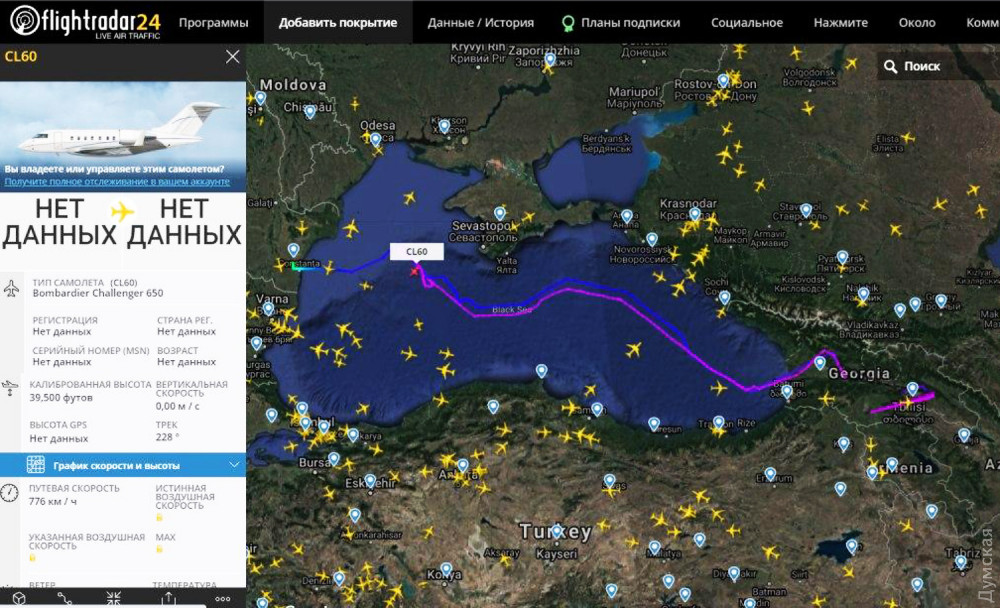Close the CL60 flight details panel

click(x=232, y=57)
